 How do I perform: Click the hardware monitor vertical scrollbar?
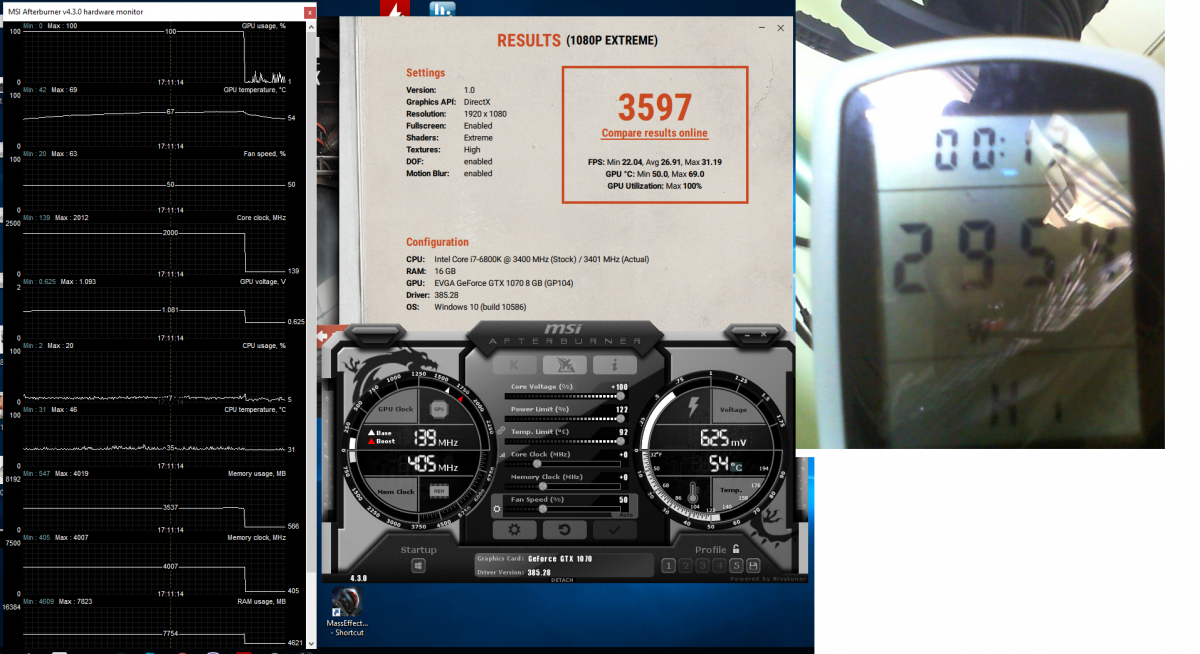(x=311, y=300)
